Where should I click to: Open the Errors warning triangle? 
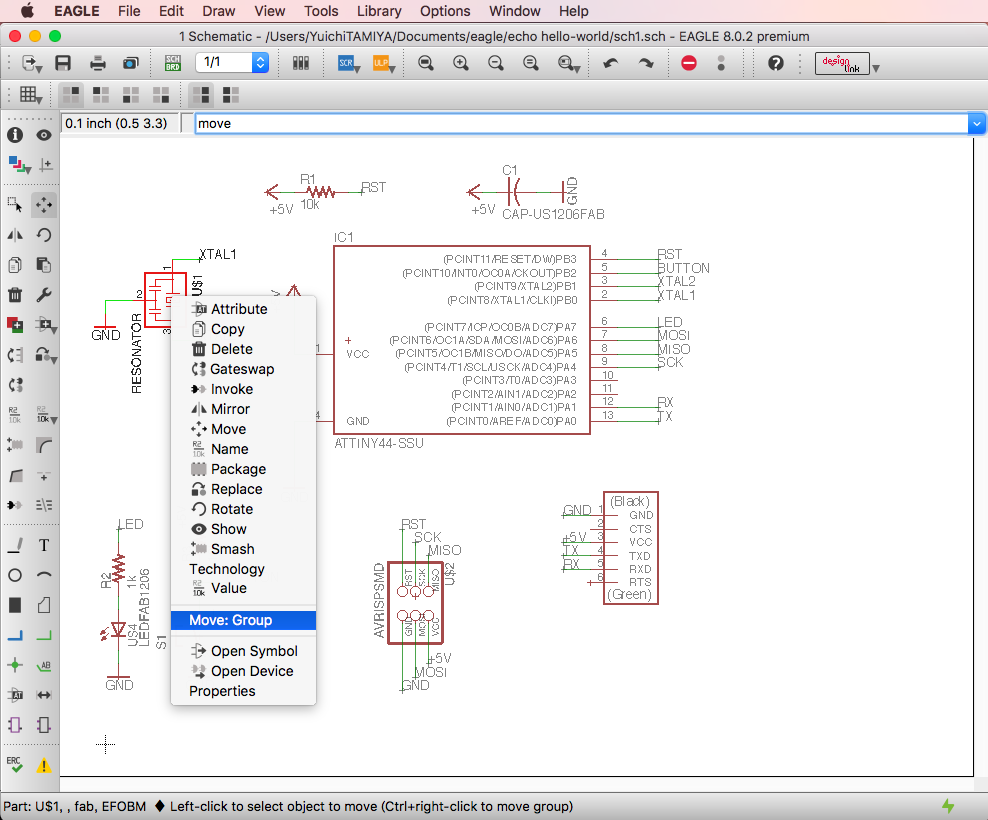click(x=43, y=765)
